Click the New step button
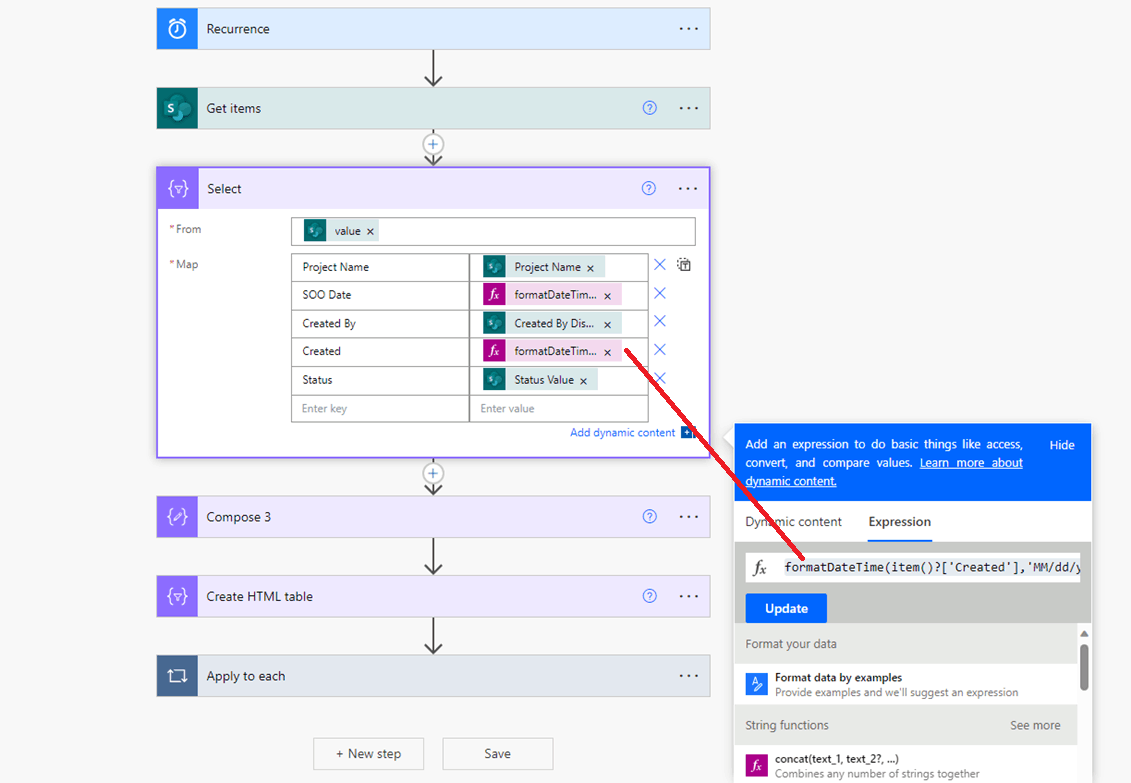 [369, 753]
